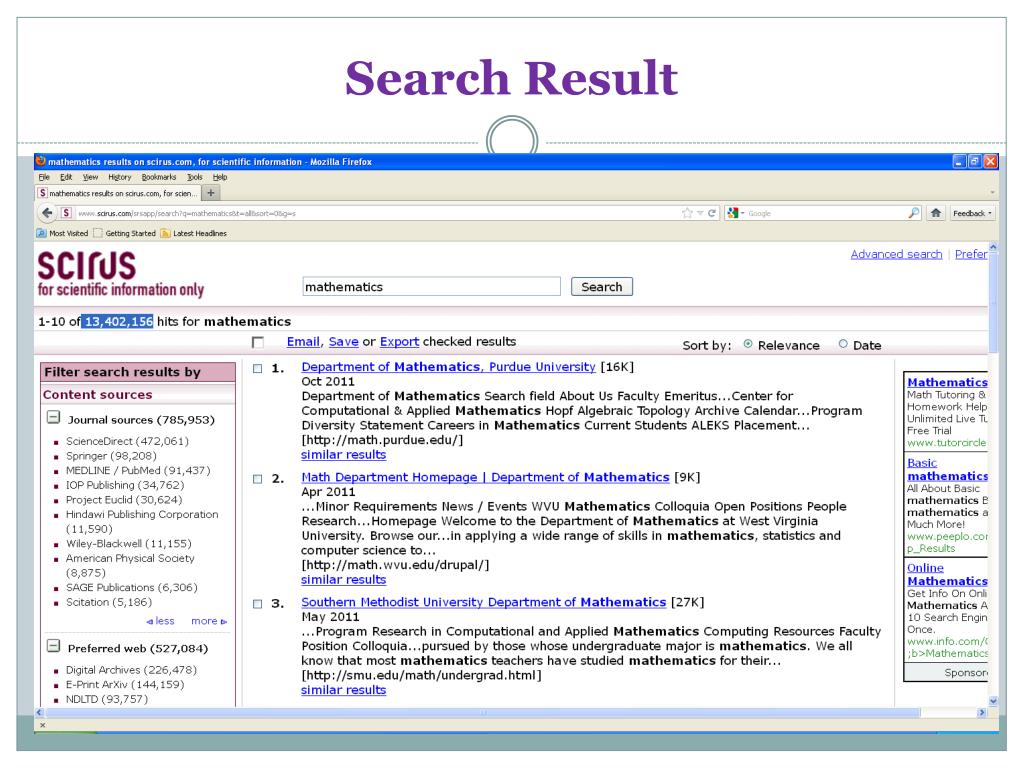Viewport: 1024px width, 768px height.
Task: Click the Scirus site favicon in address bar
Action: click(66, 213)
